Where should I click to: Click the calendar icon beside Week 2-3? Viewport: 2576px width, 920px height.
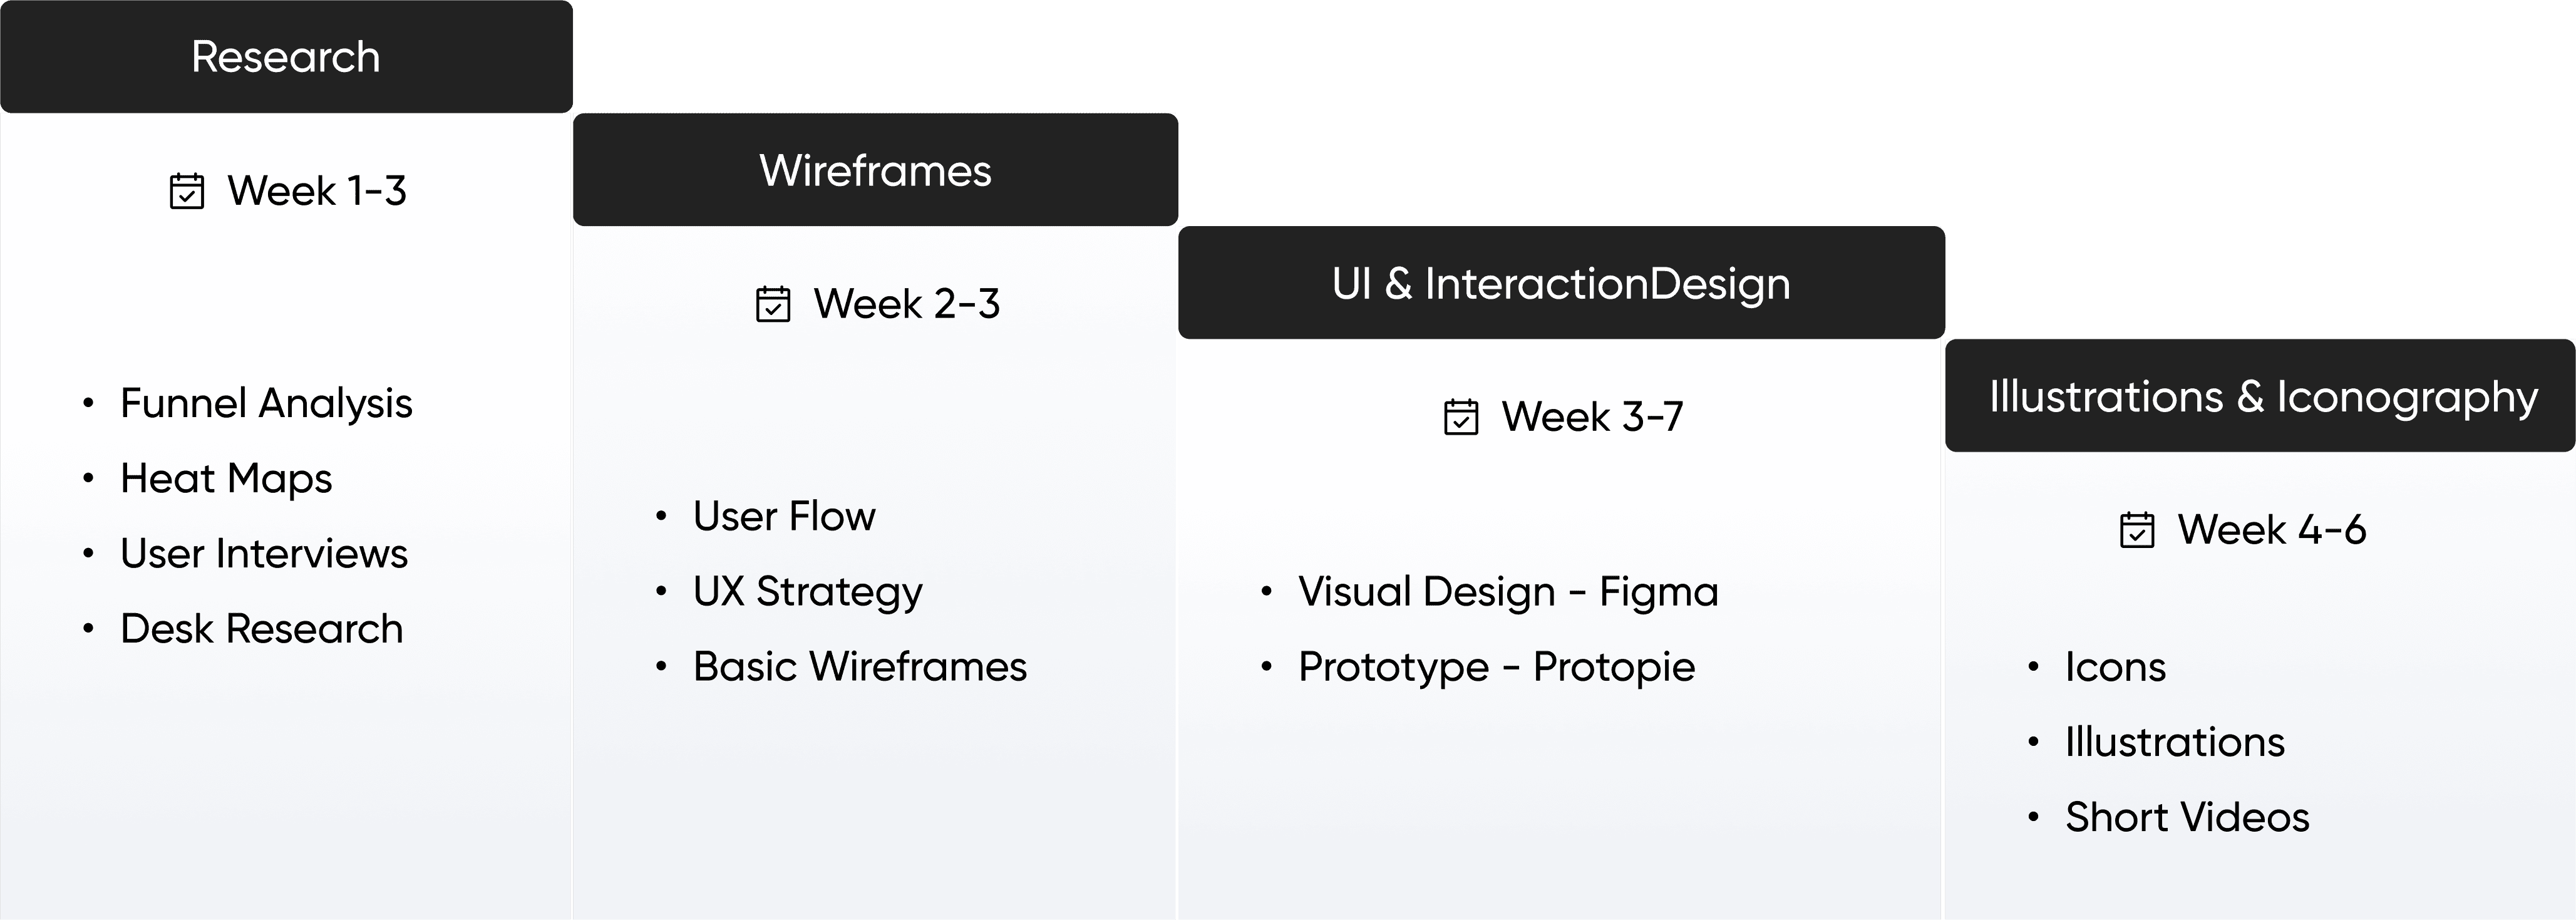773,304
